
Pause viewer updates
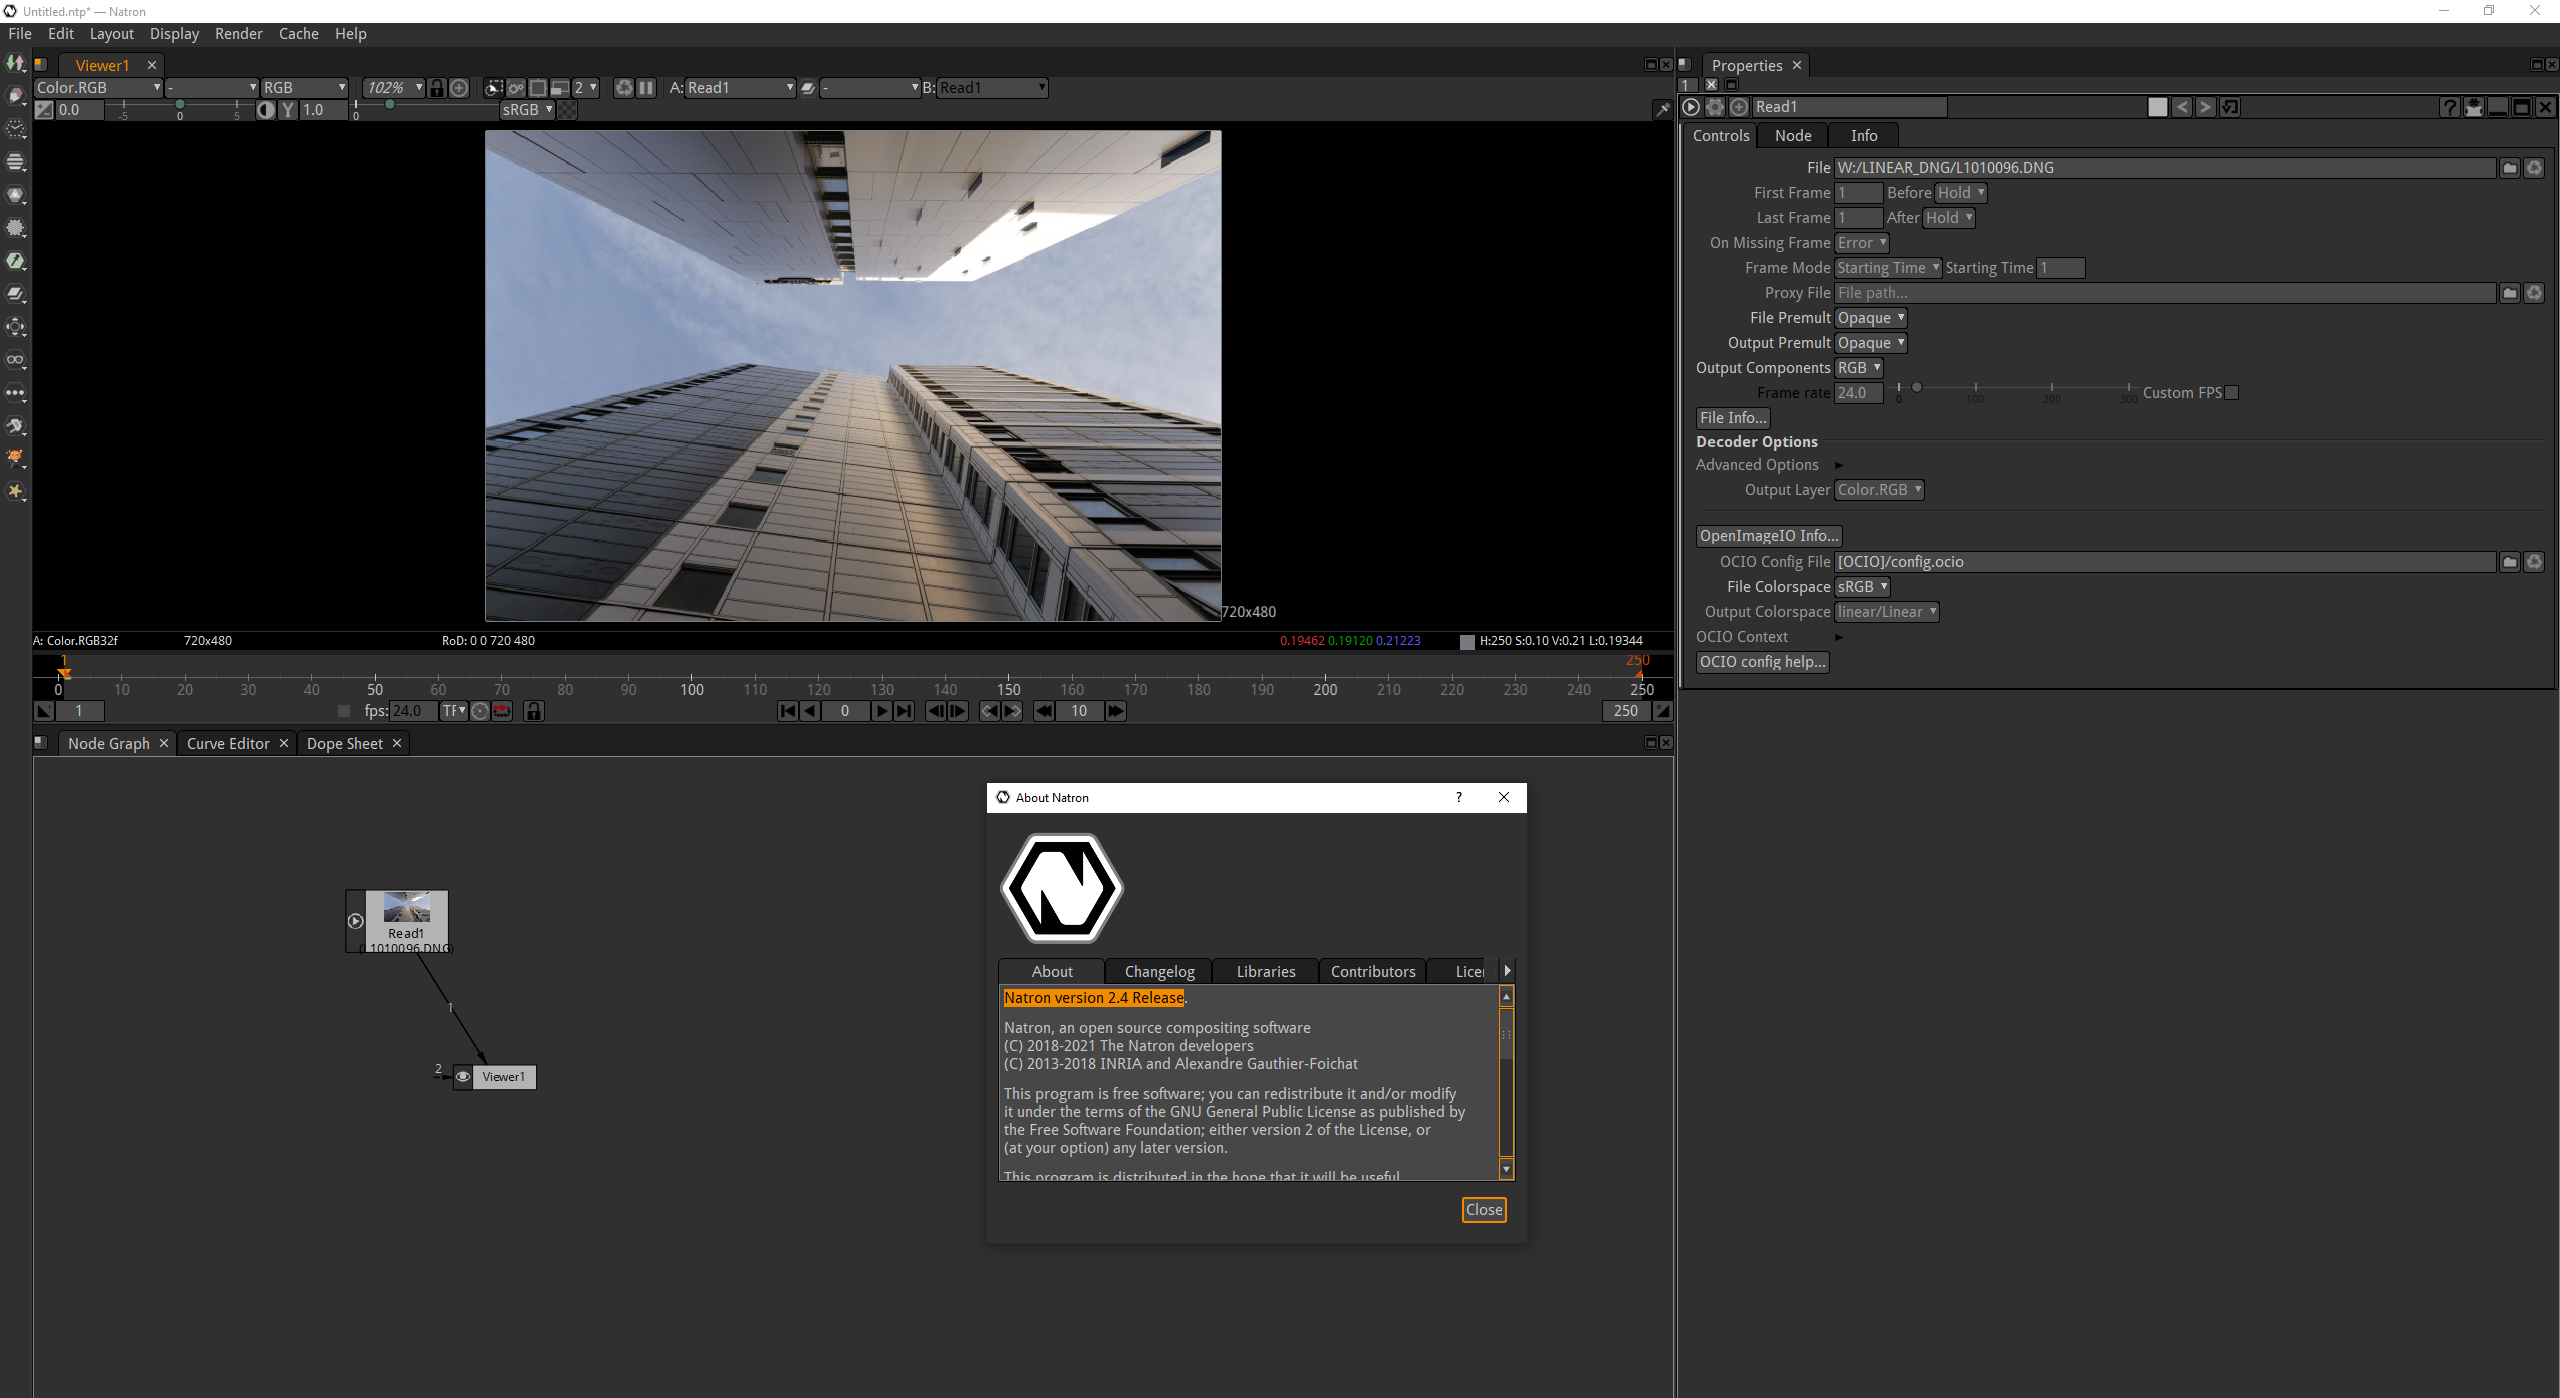click(x=646, y=88)
